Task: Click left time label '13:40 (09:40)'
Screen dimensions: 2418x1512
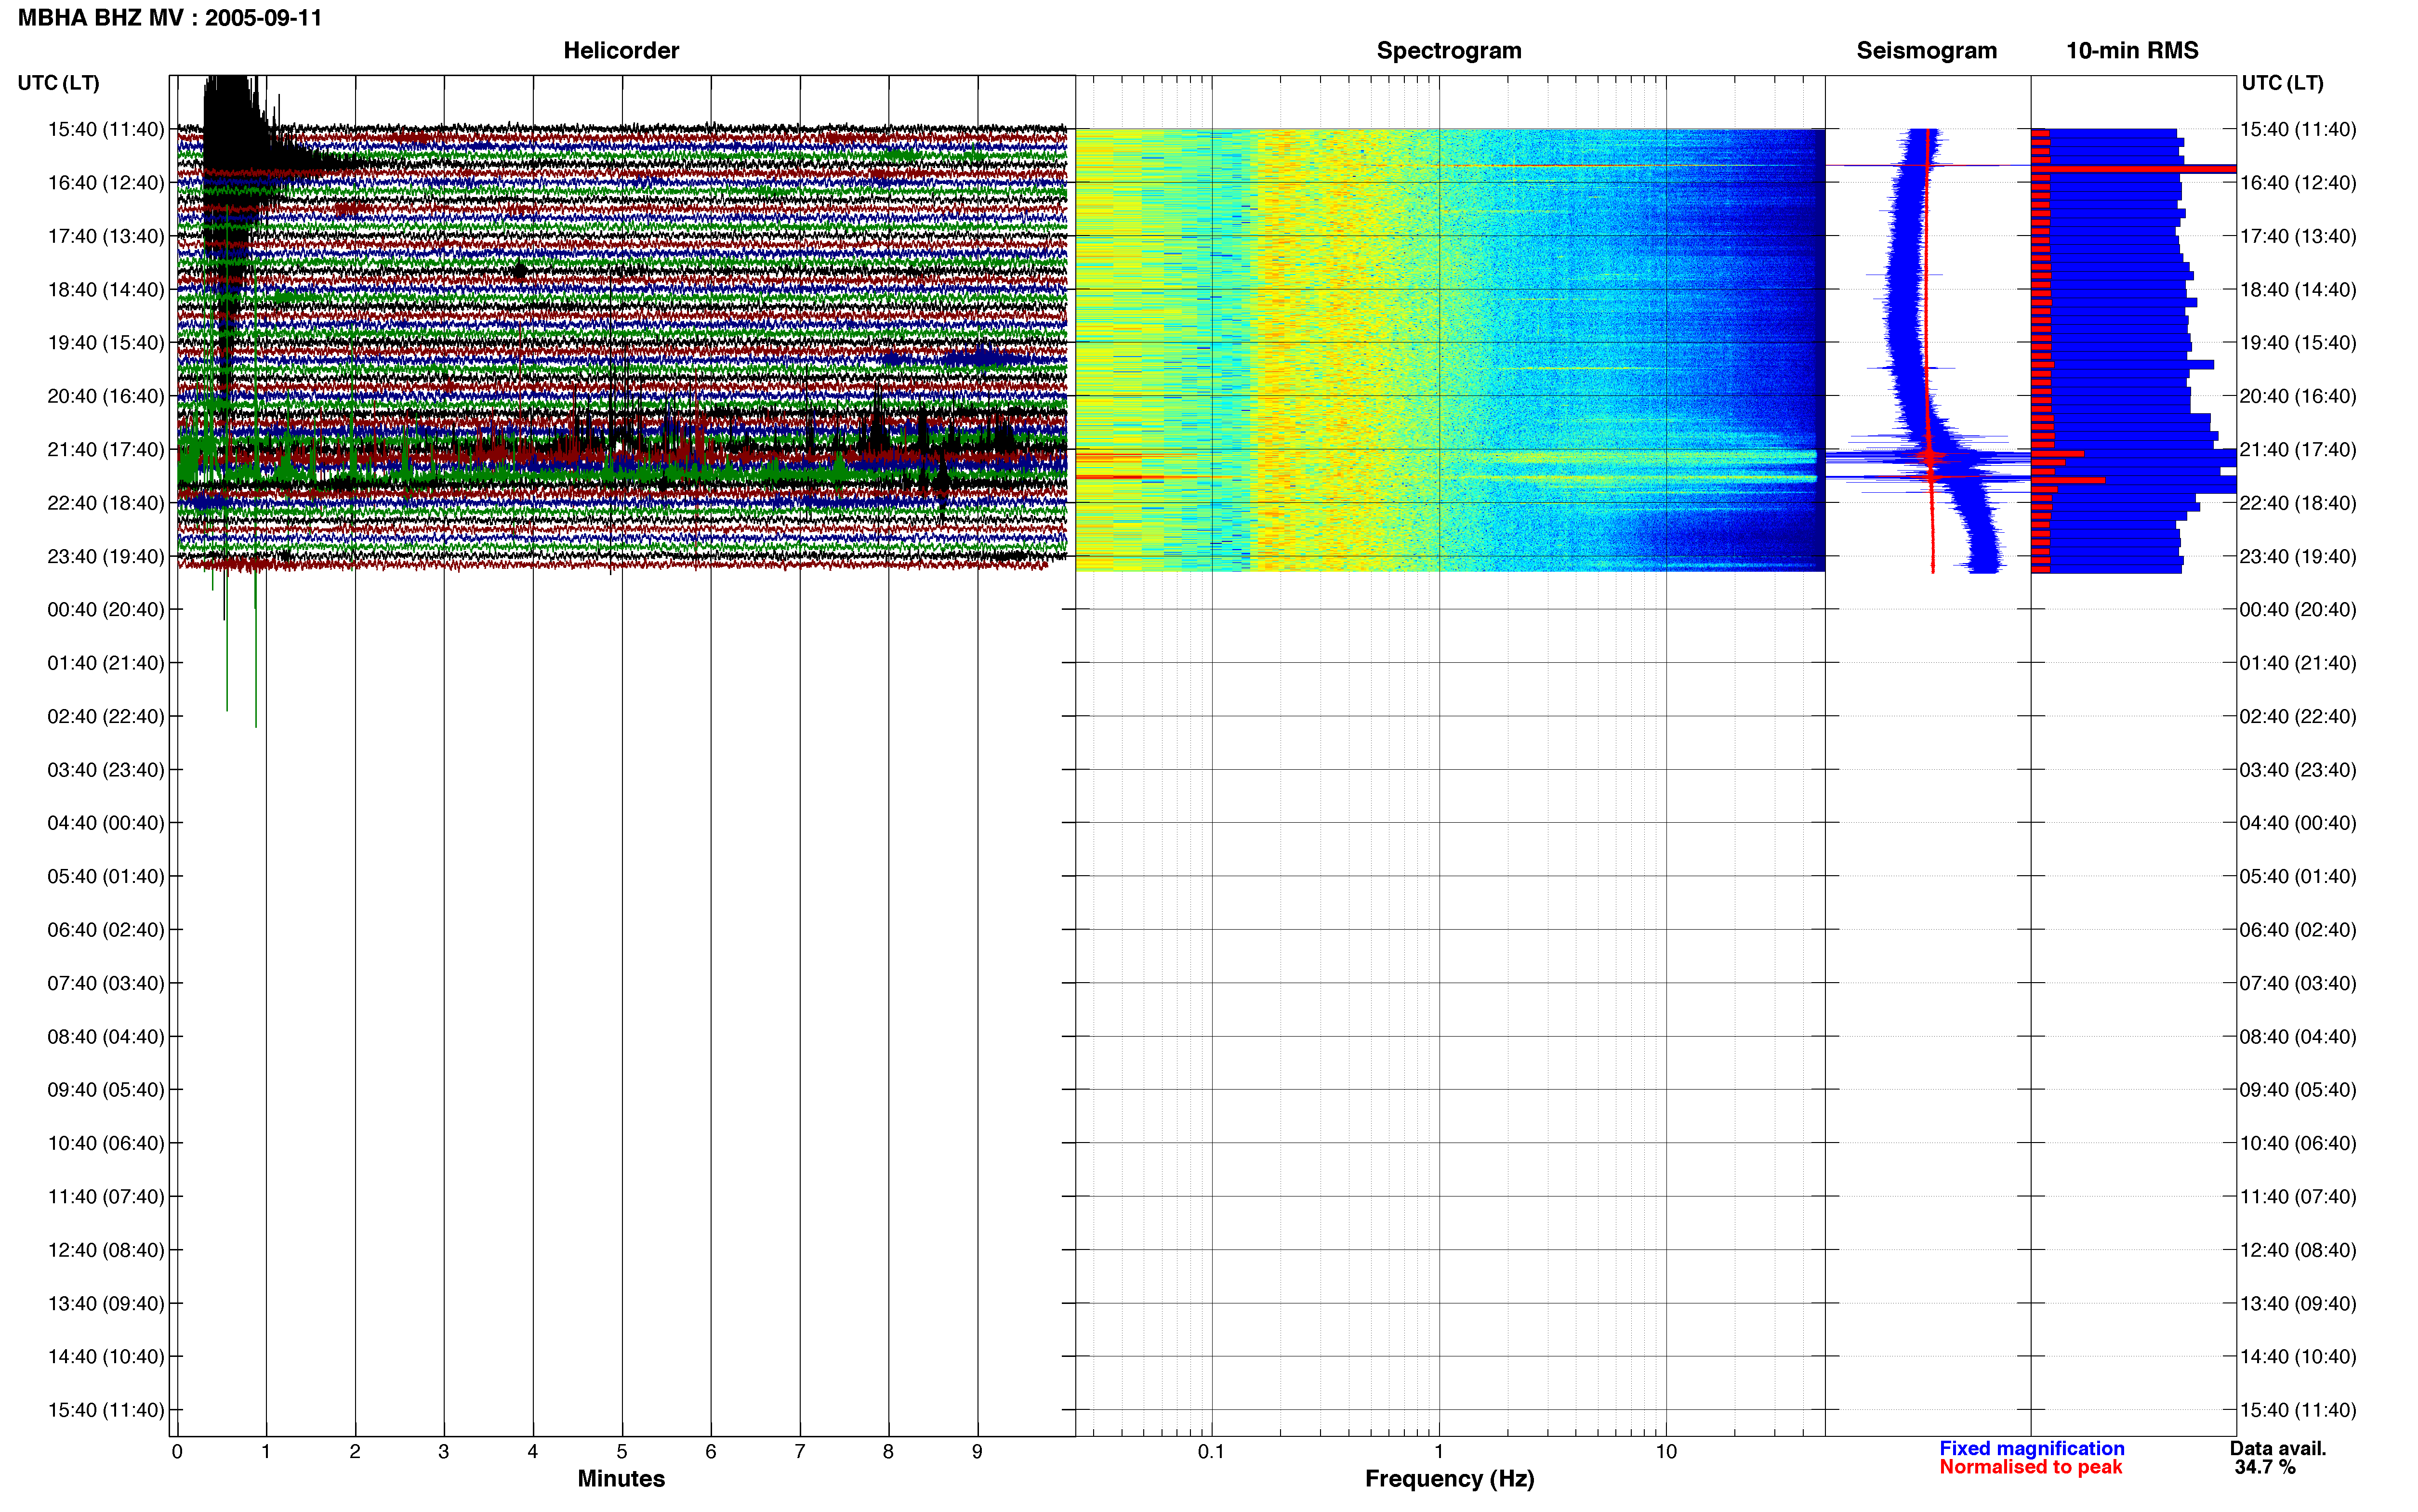Action: (x=106, y=1304)
